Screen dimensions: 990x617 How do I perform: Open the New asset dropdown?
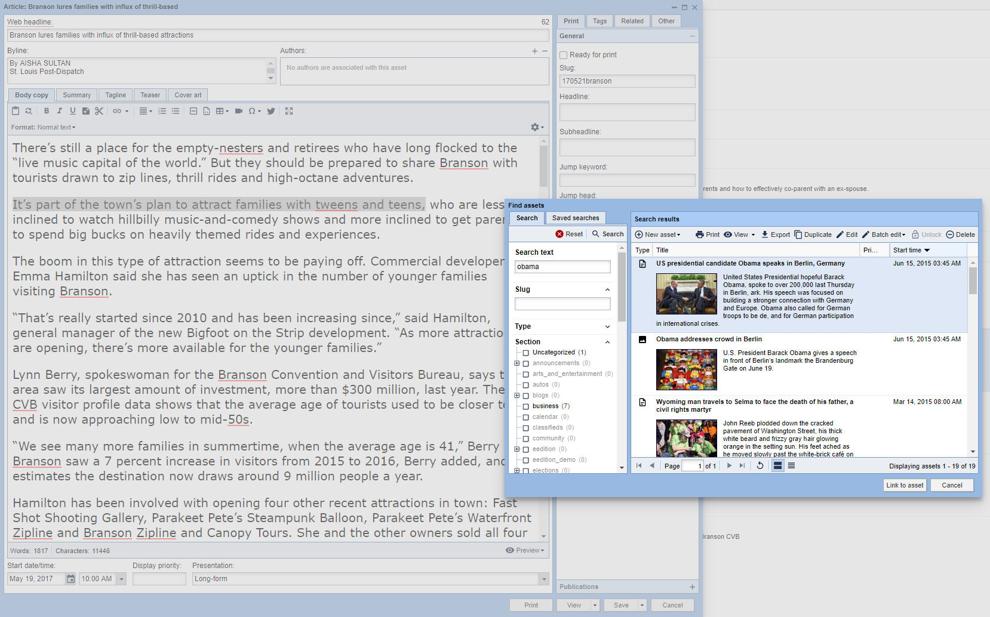657,234
